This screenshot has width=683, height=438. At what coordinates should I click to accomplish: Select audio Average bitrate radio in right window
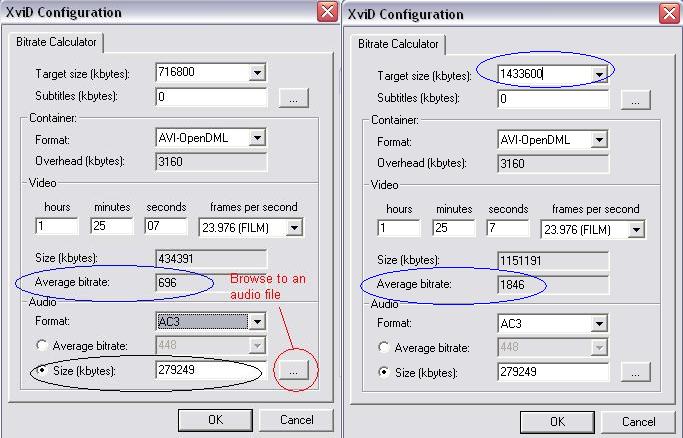[384, 347]
